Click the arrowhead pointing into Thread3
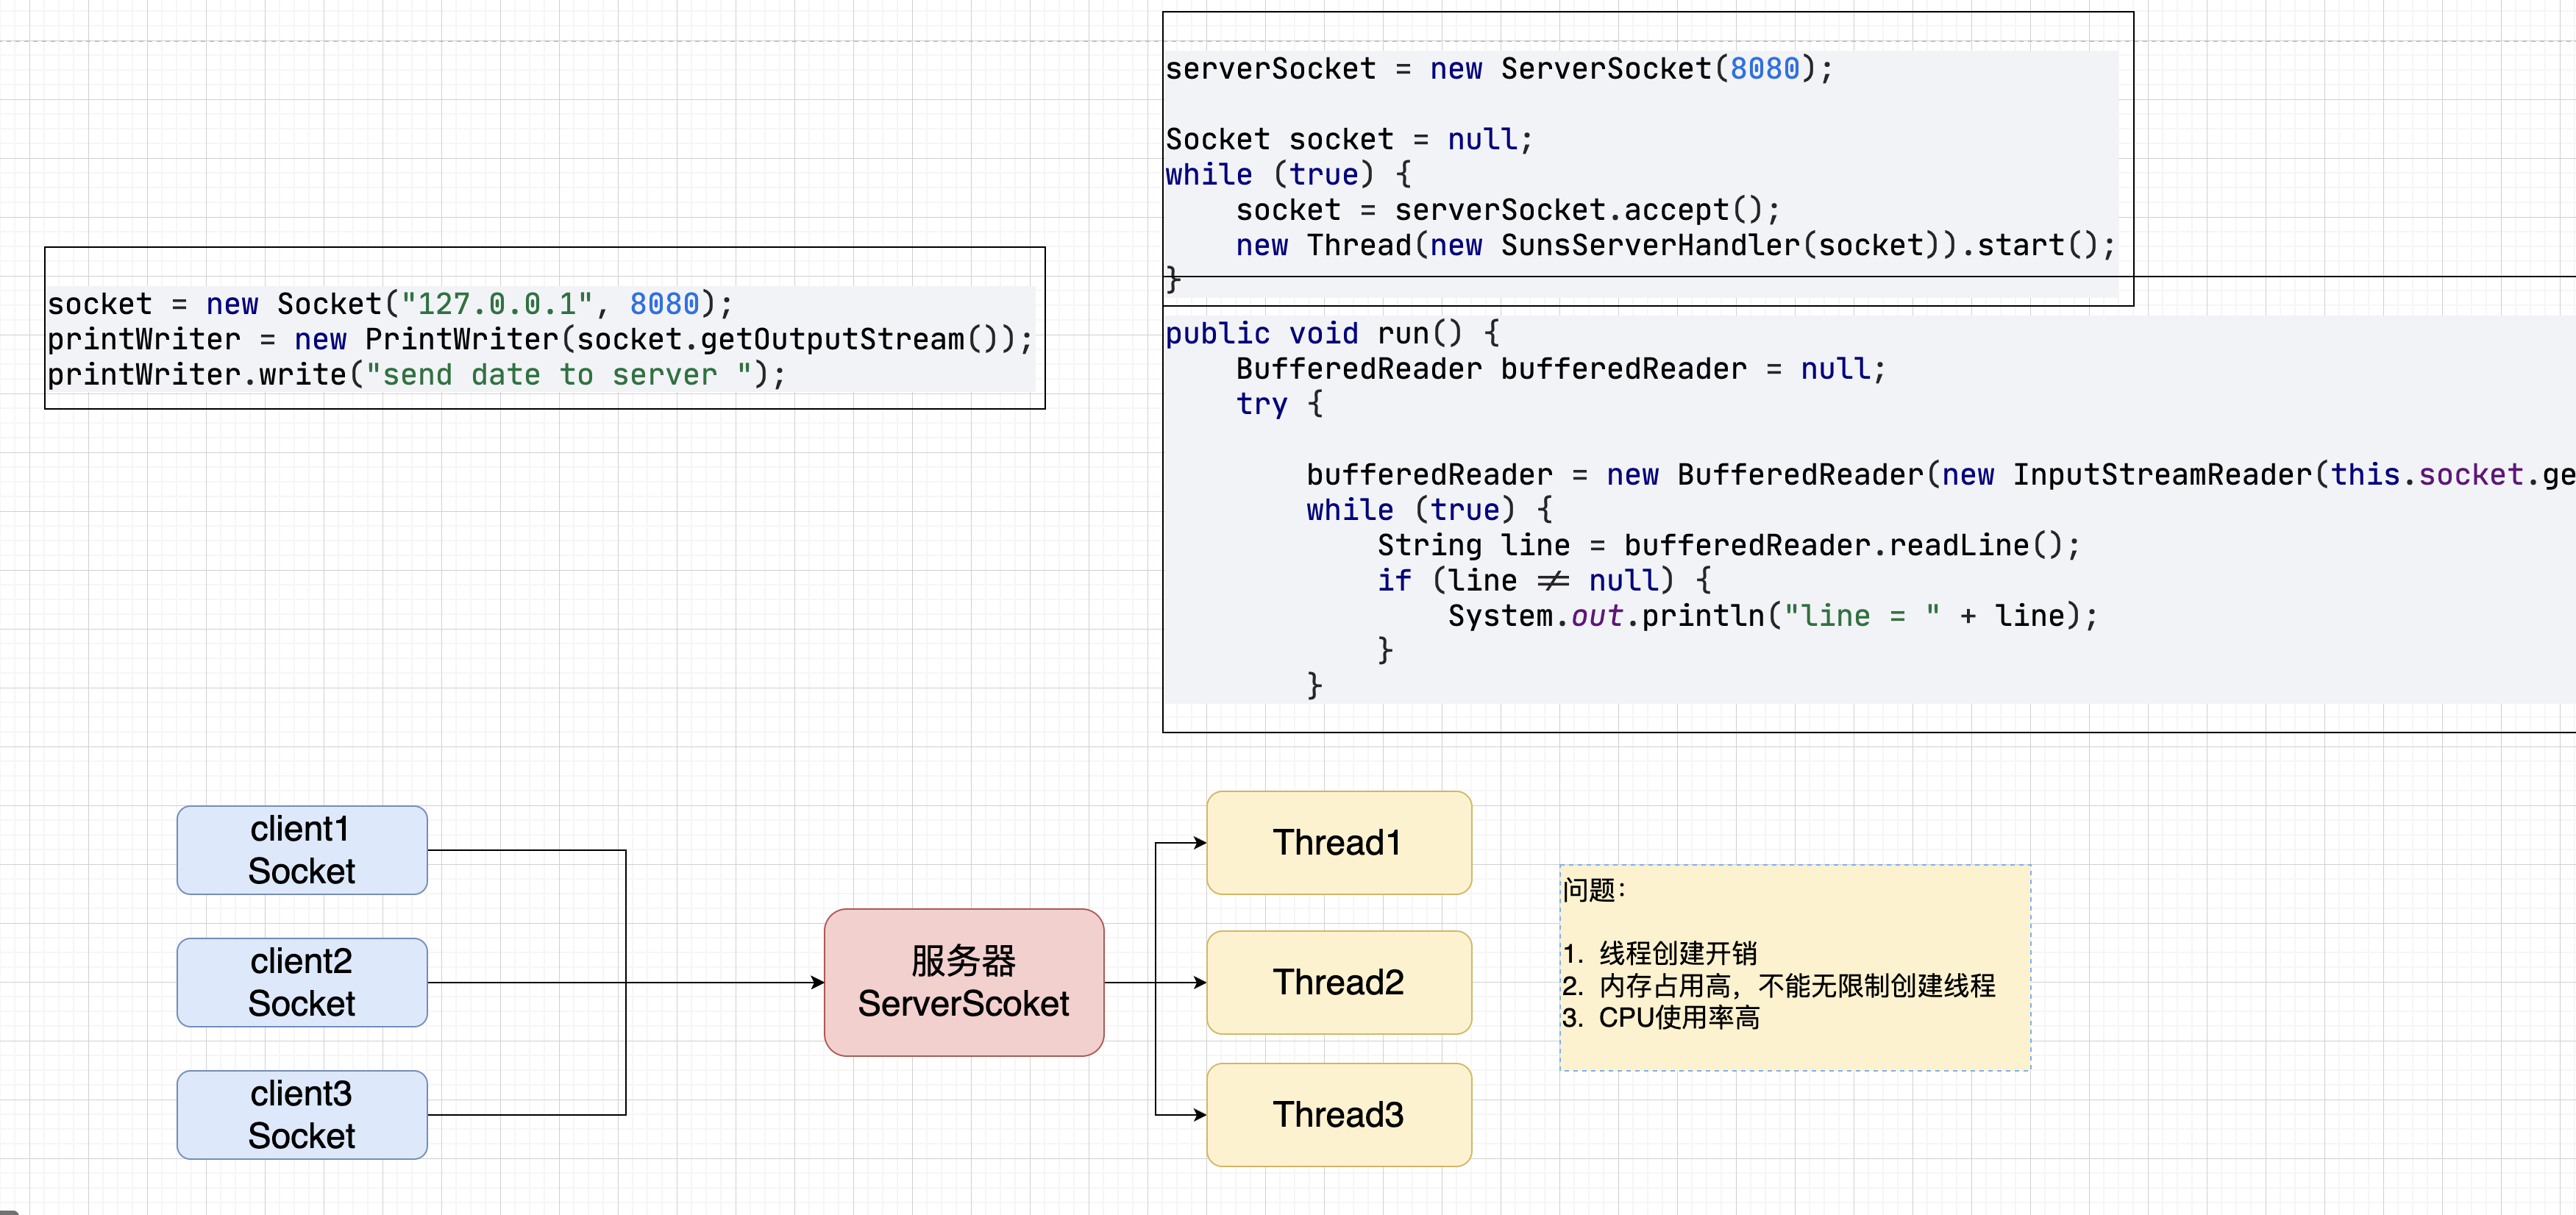The image size is (2576, 1215). (1199, 1114)
